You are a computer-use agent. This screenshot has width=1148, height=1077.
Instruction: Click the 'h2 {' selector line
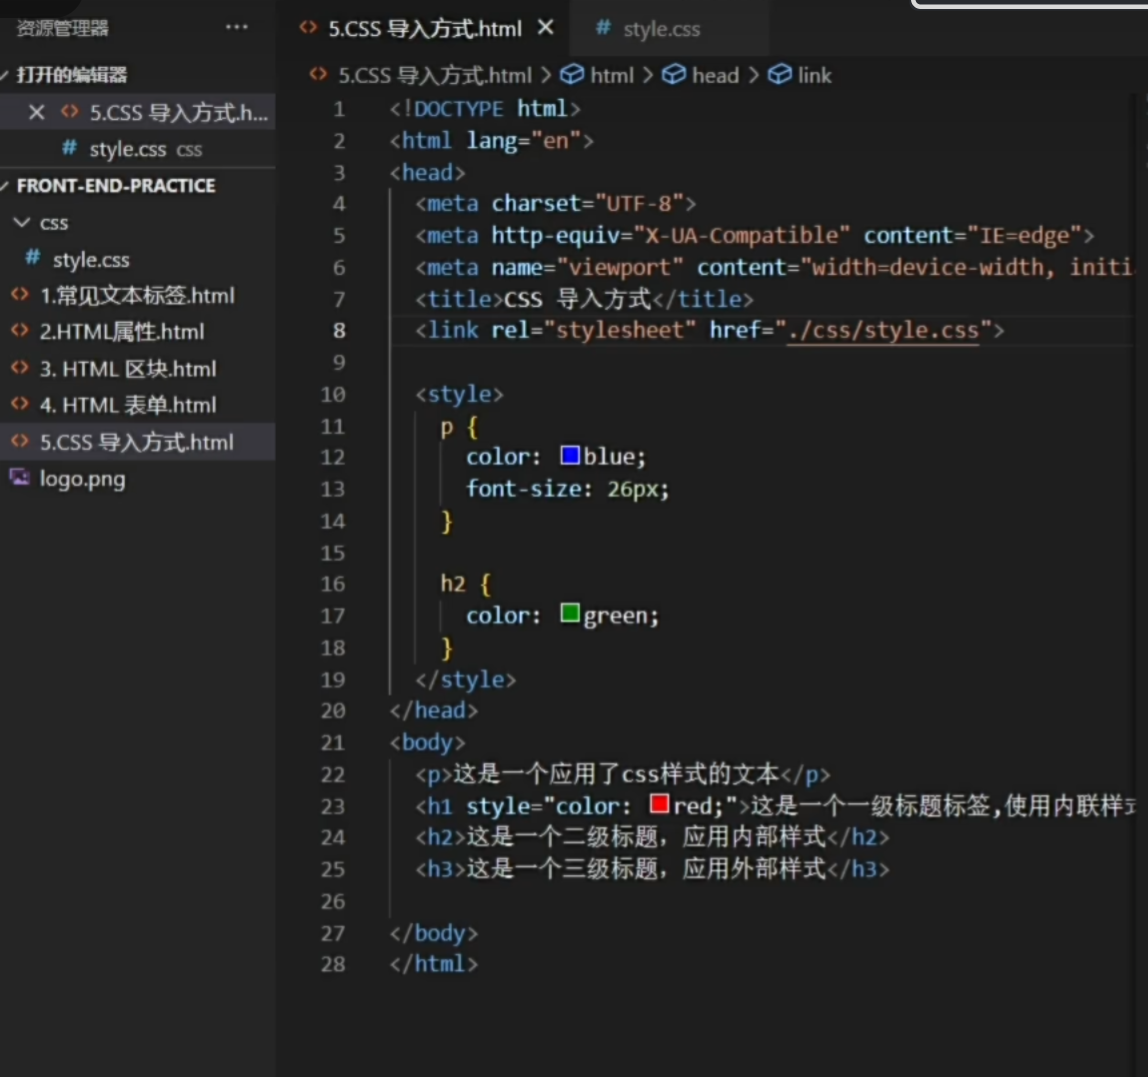click(x=466, y=584)
